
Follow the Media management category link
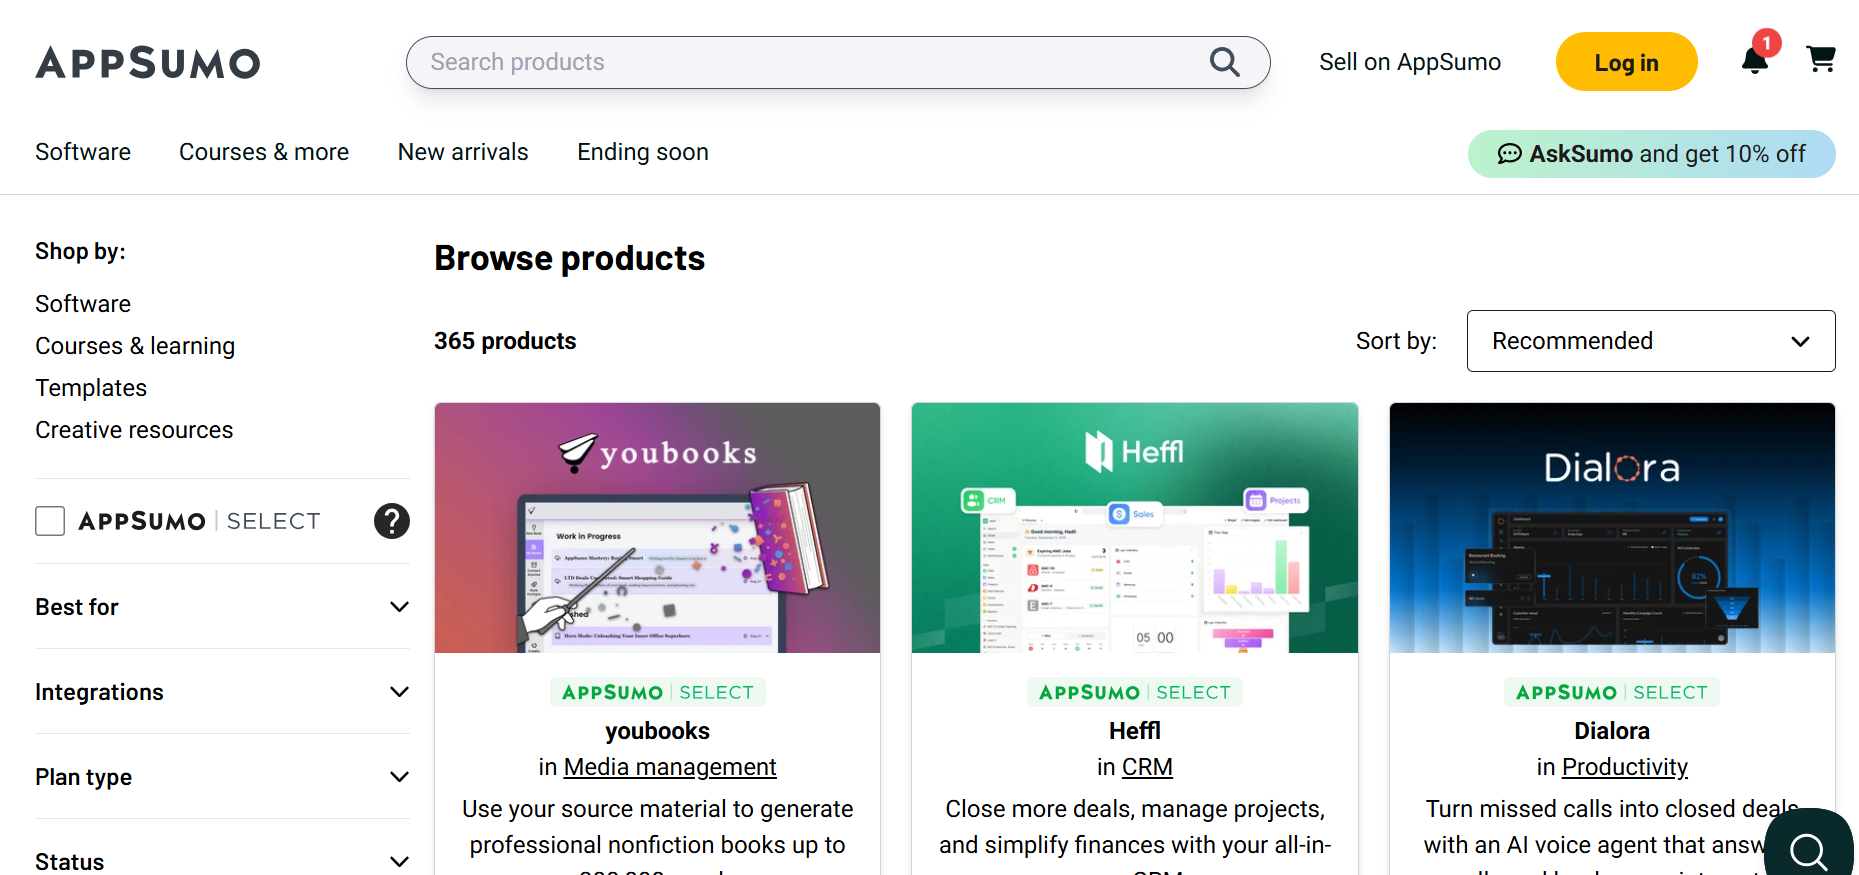[670, 767]
